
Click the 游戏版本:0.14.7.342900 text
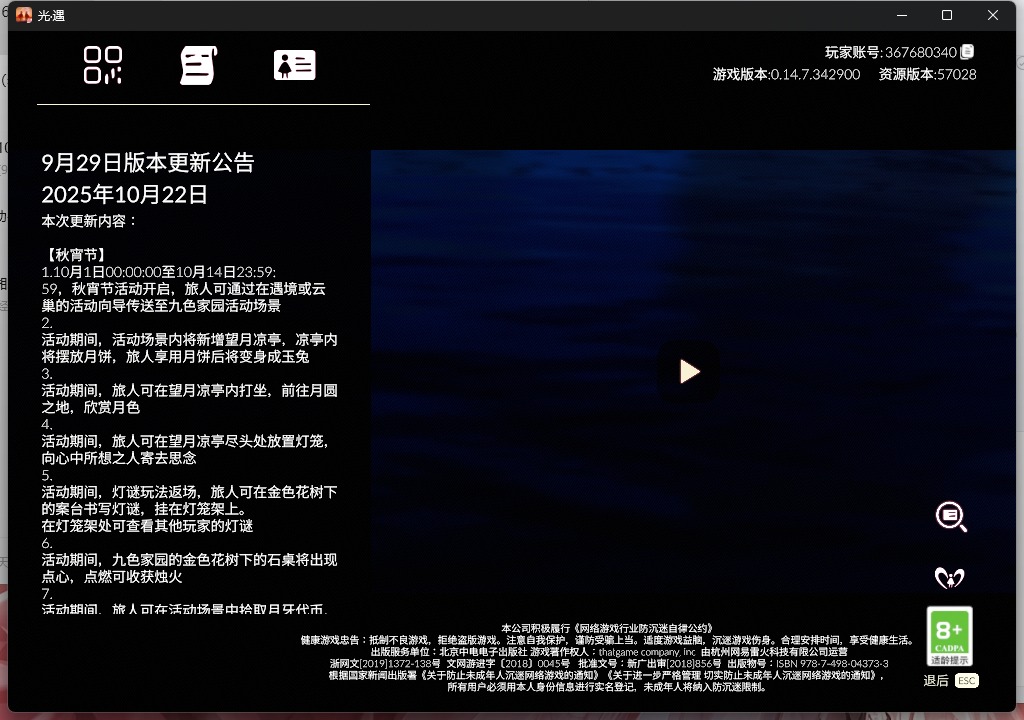click(786, 74)
